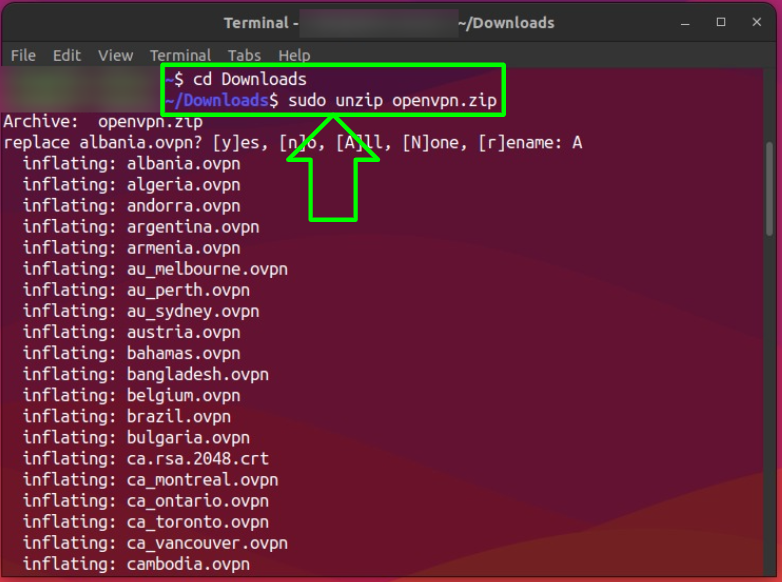Click the 'inflating: andorra.ovpn' line
The width and height of the screenshot is (782, 582).
pos(132,206)
